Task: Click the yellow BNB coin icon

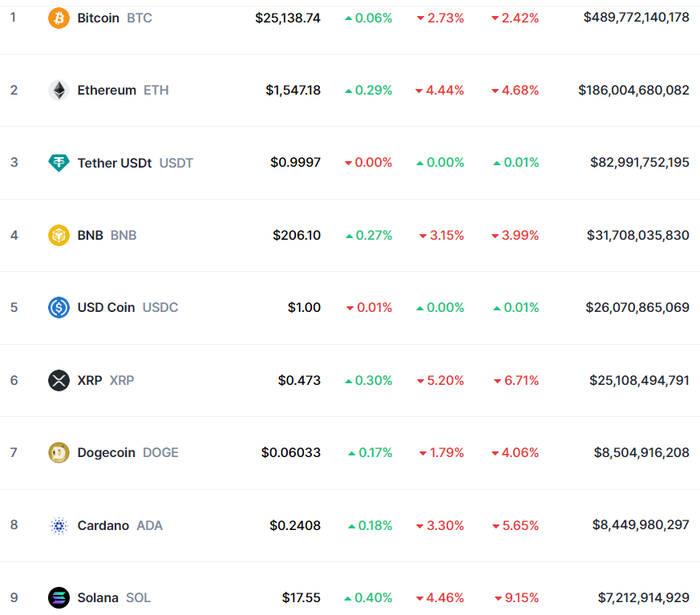Action: point(58,235)
